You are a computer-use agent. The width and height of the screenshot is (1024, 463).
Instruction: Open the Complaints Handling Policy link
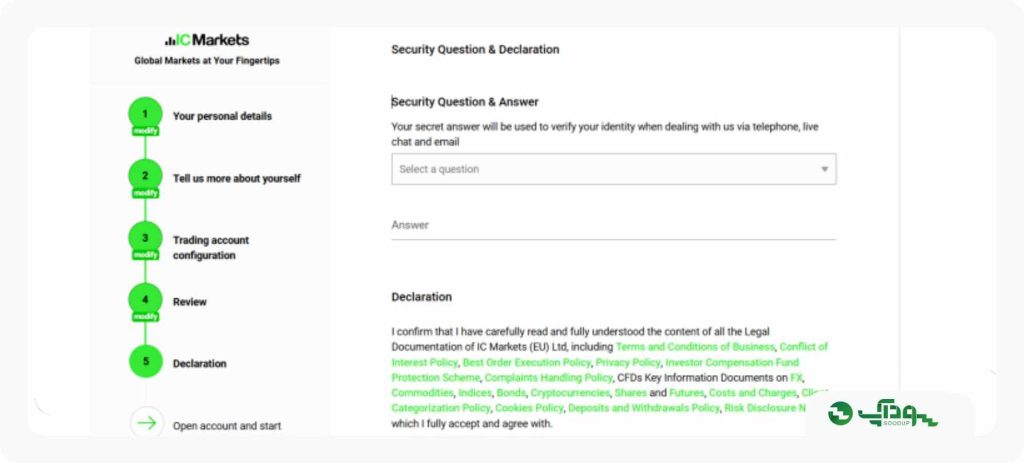click(x=549, y=377)
